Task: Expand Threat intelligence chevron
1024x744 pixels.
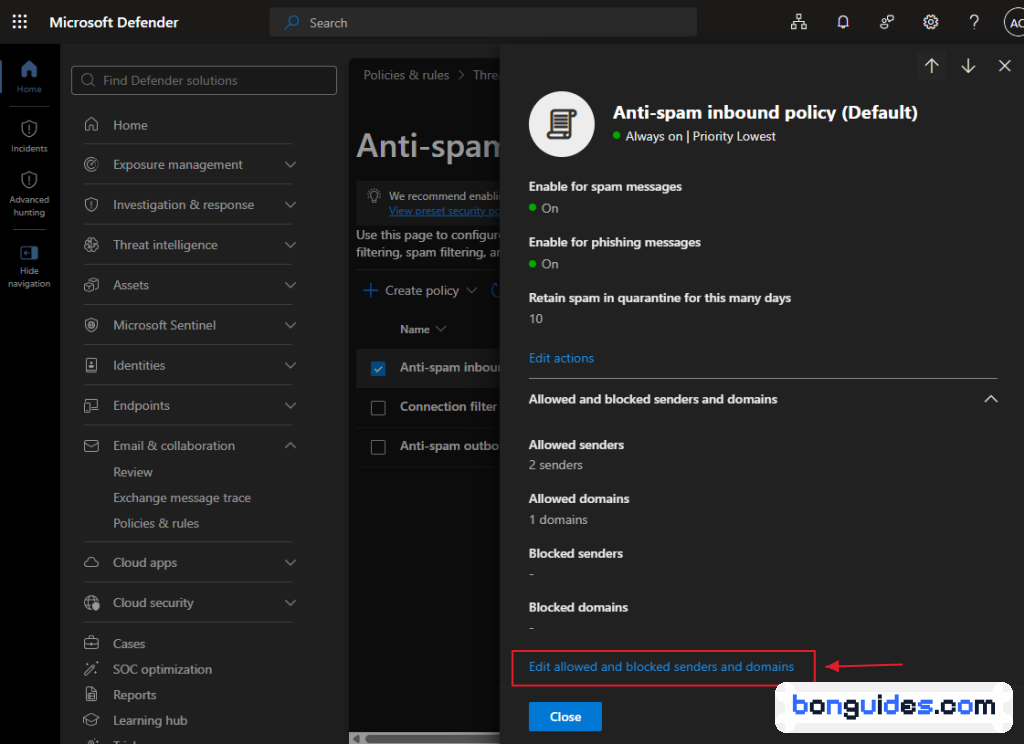Action: pos(291,245)
